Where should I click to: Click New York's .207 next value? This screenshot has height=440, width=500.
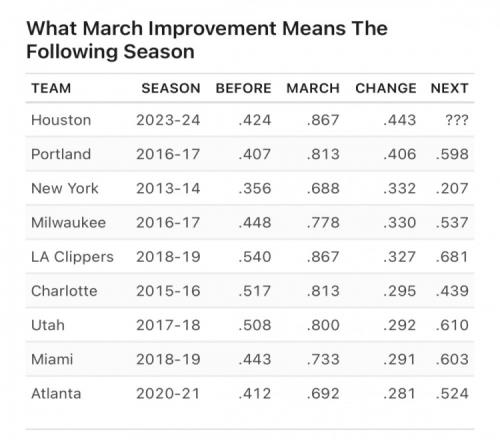[x=452, y=188]
